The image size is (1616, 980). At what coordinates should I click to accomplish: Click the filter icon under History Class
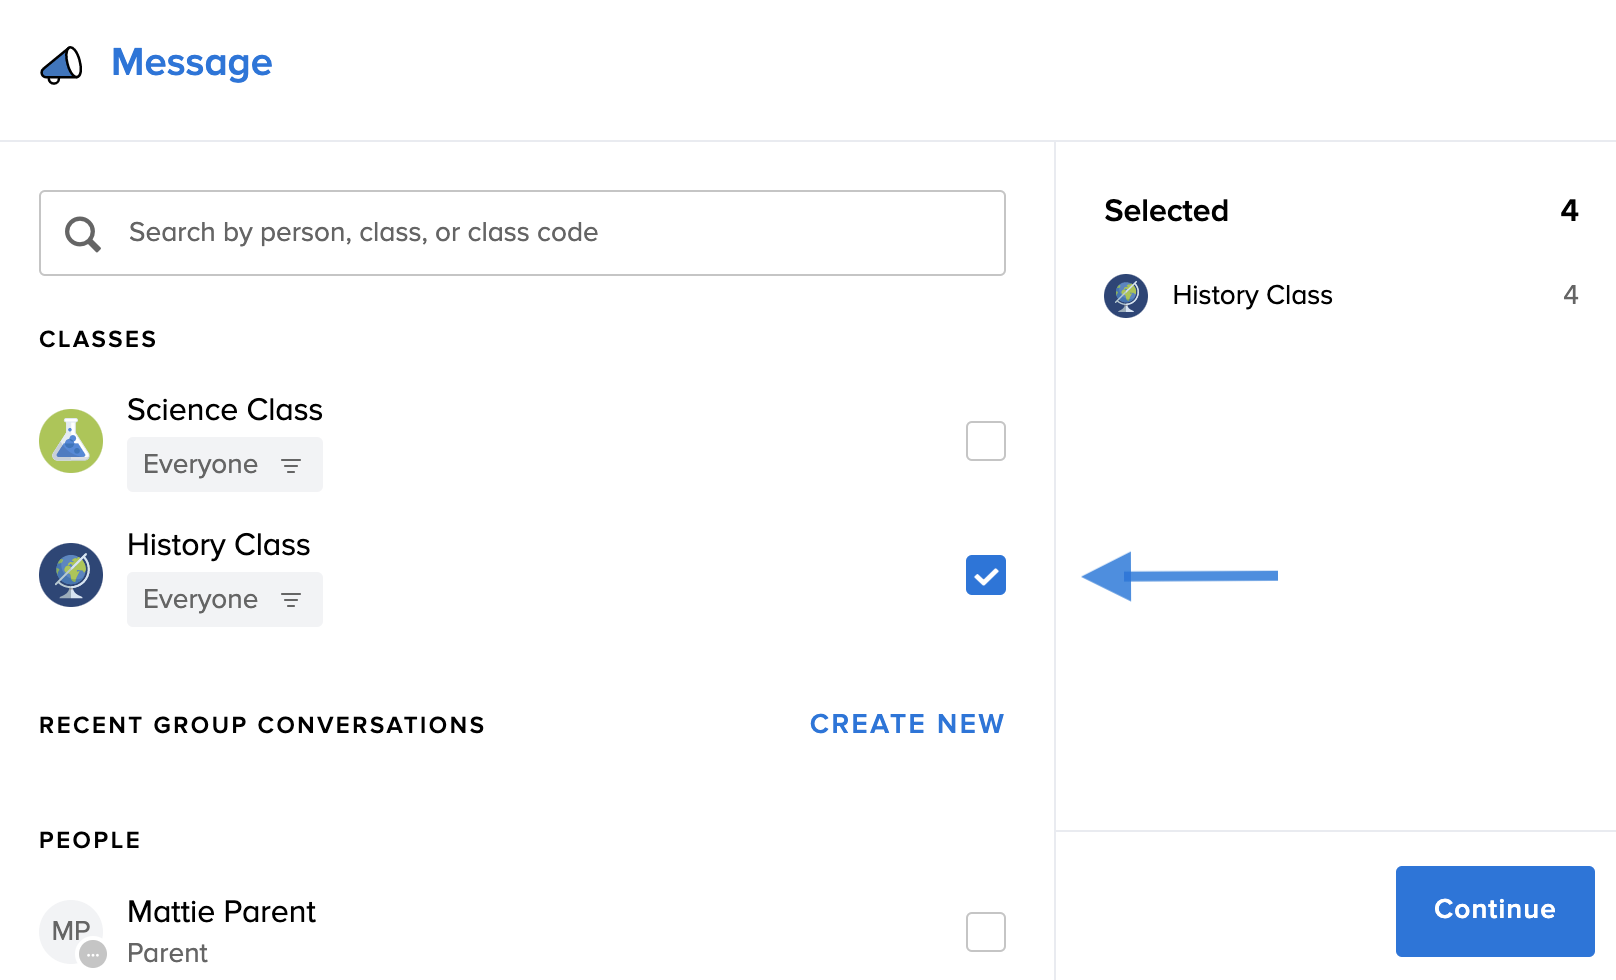(291, 600)
